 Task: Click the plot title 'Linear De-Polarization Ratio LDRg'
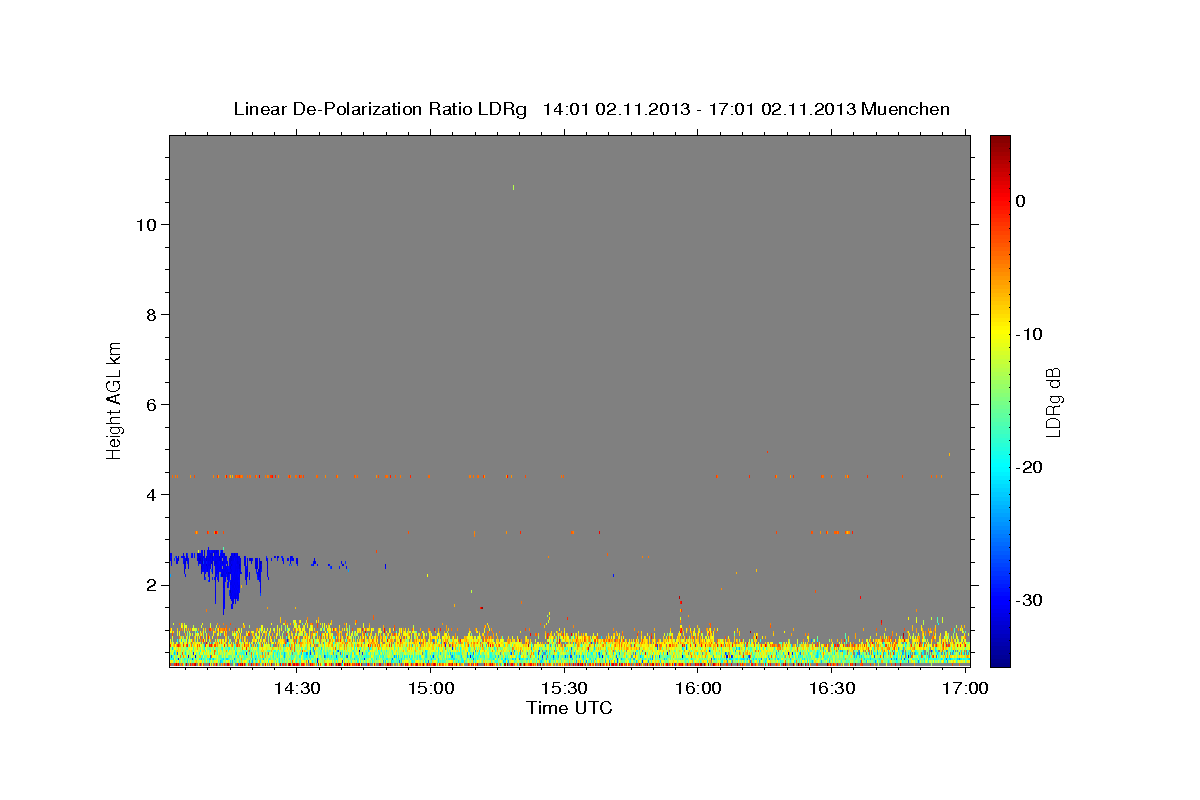[x=380, y=109]
